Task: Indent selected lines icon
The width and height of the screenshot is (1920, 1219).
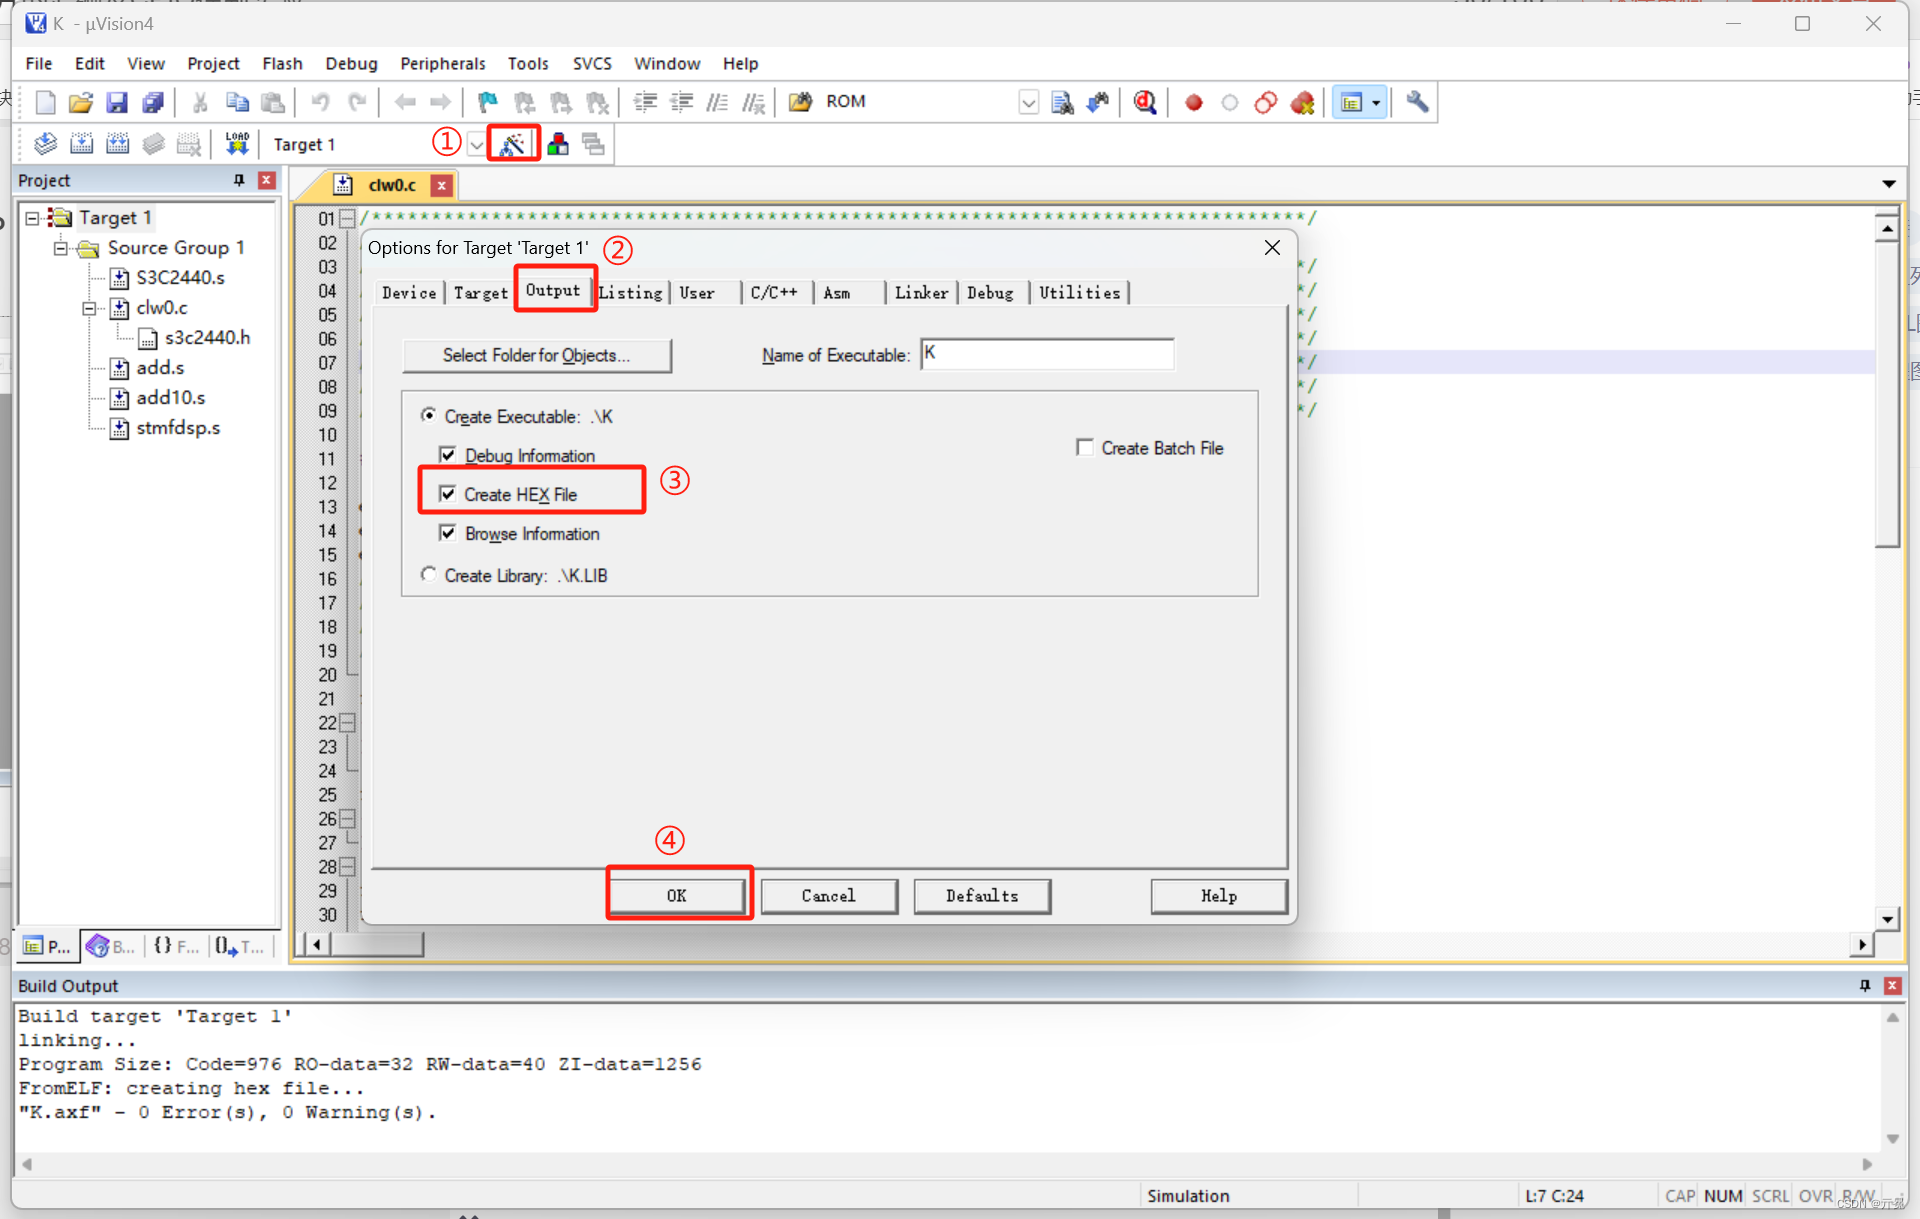Action: coord(645,102)
